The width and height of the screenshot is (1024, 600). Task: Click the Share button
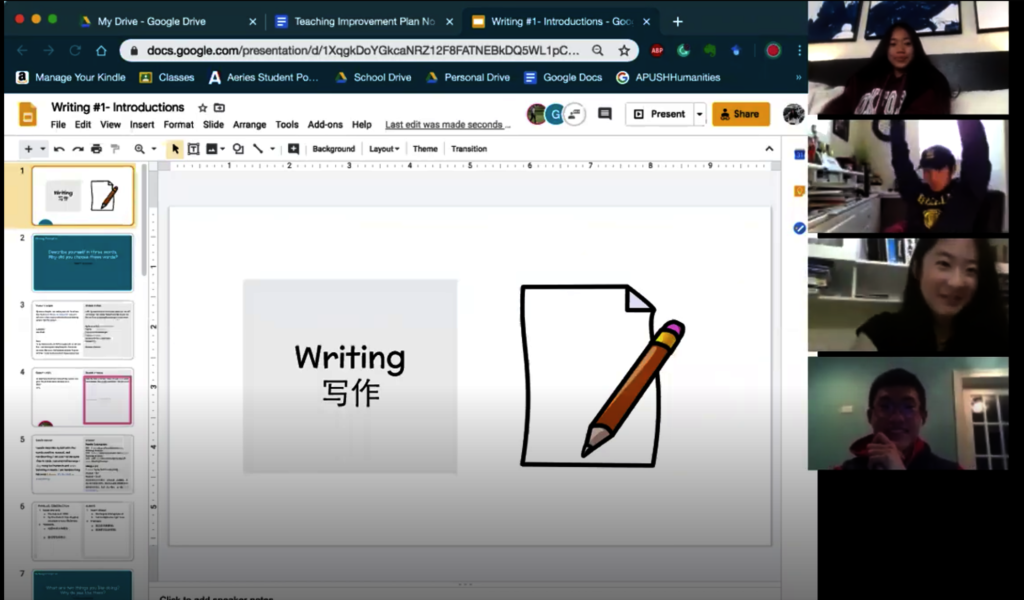[740, 114]
